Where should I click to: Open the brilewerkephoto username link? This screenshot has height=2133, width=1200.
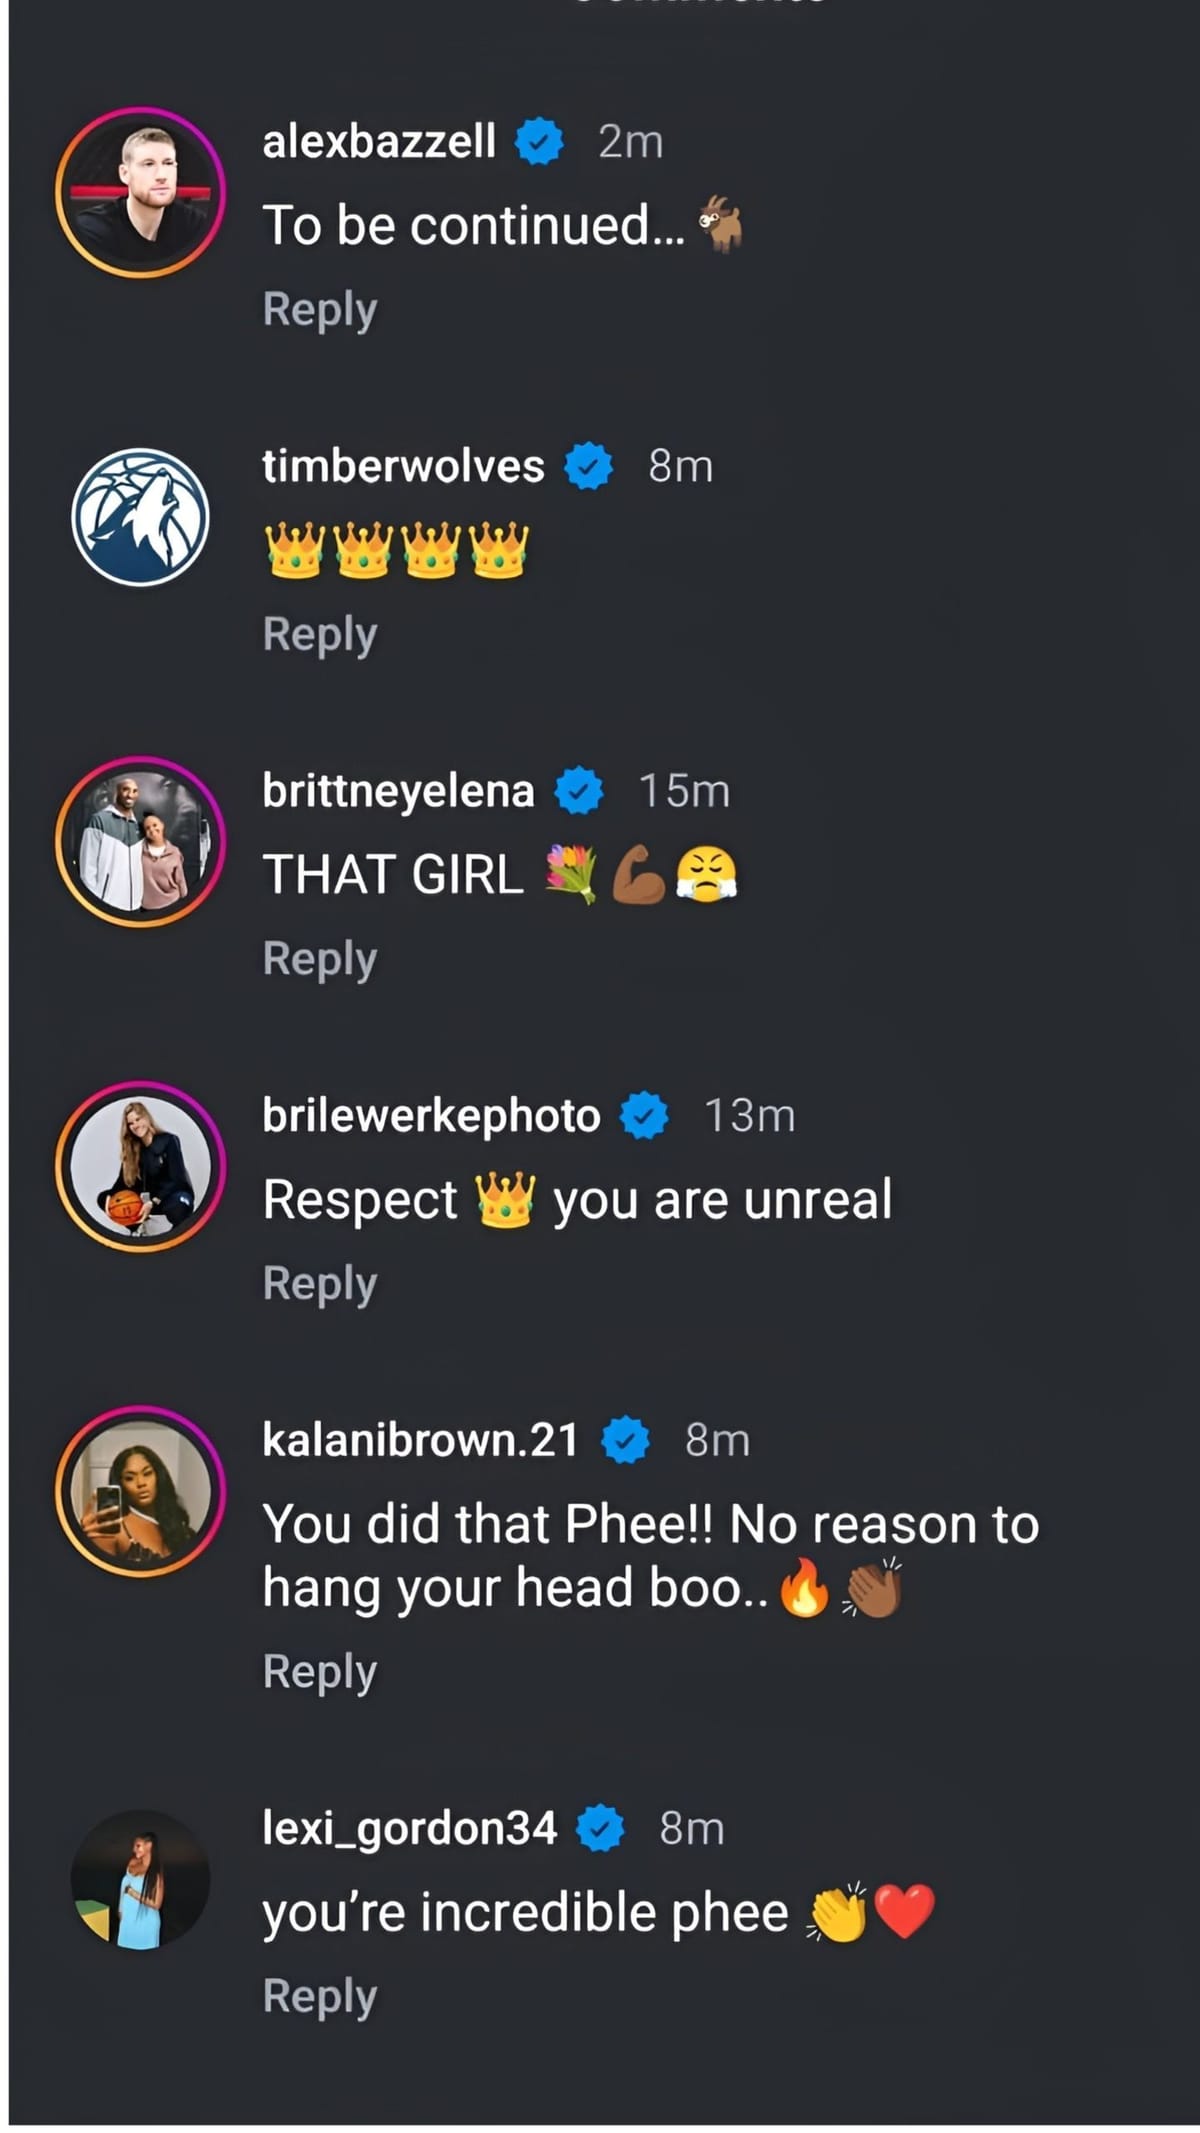click(428, 1117)
